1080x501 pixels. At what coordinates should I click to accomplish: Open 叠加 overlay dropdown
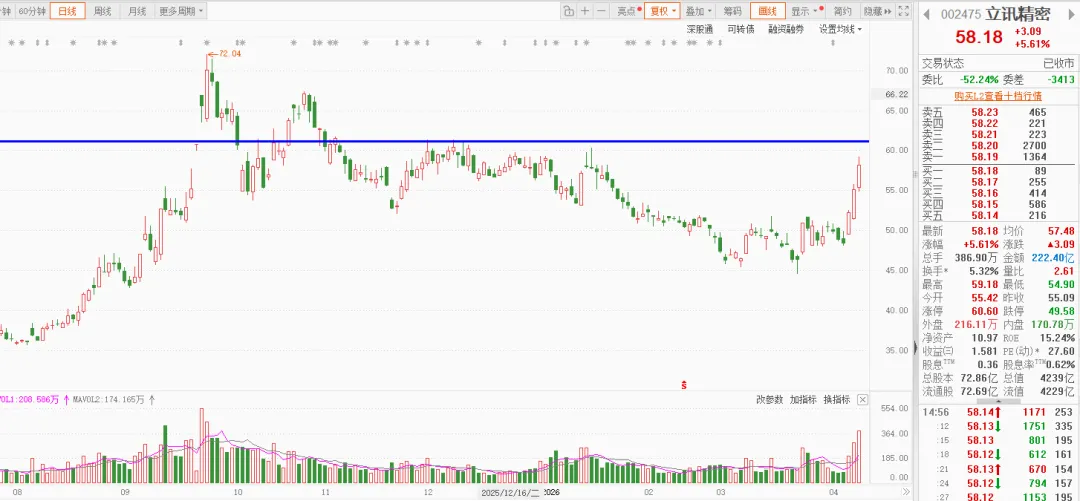click(698, 11)
